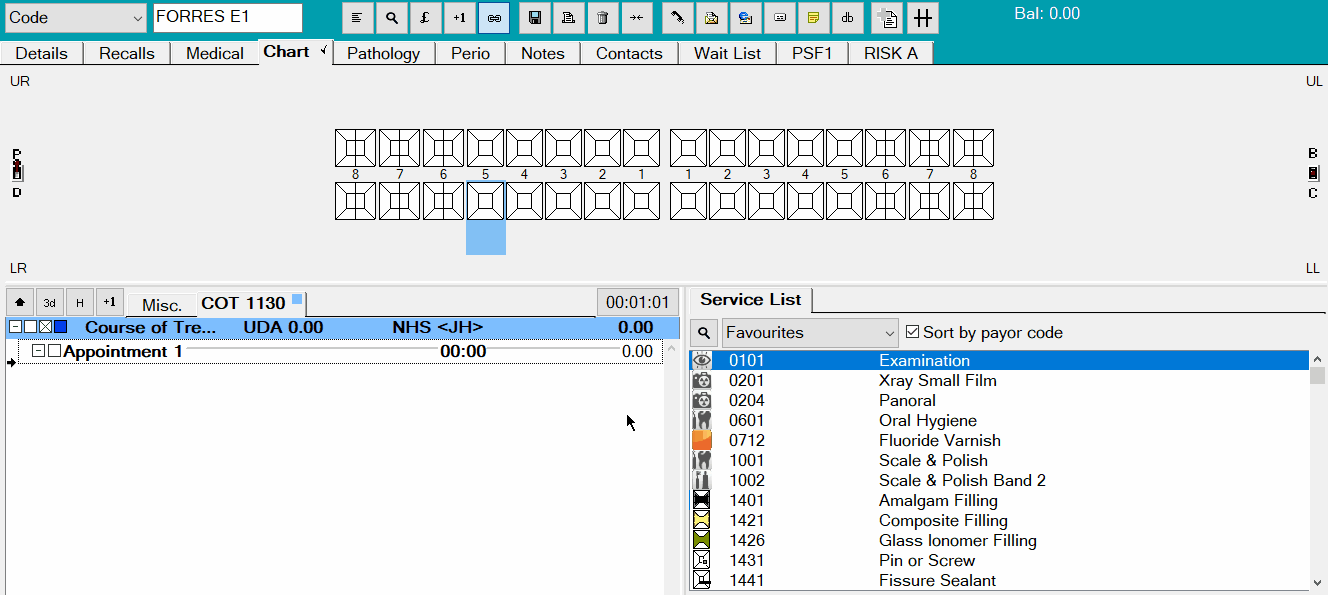
Task: Click the +1 button beside Misc. tab
Action: (x=110, y=302)
